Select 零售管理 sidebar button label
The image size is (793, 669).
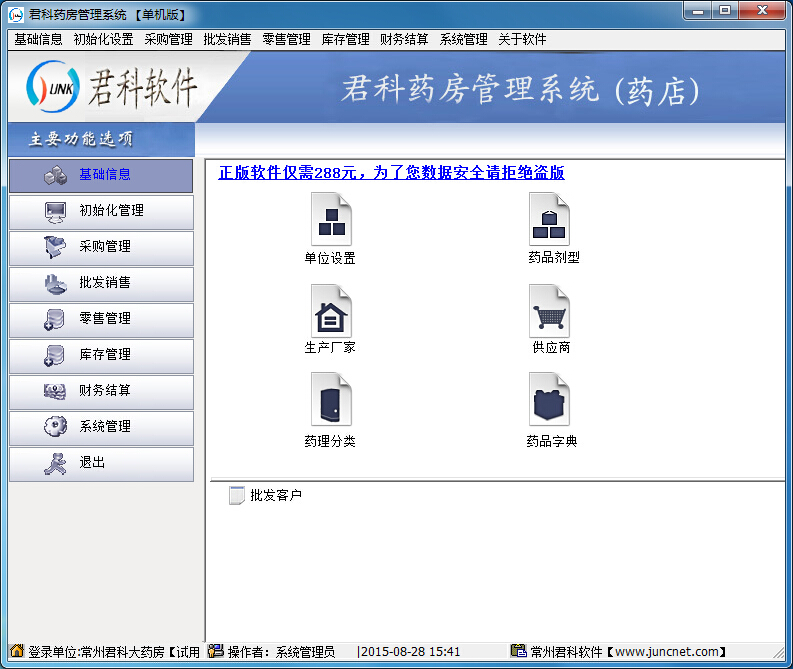[105, 318]
